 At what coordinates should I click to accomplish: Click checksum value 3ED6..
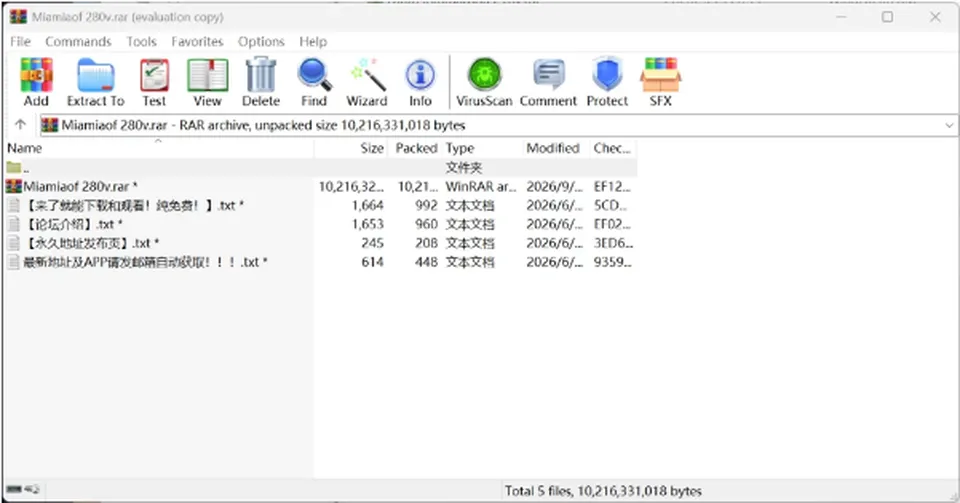point(613,244)
